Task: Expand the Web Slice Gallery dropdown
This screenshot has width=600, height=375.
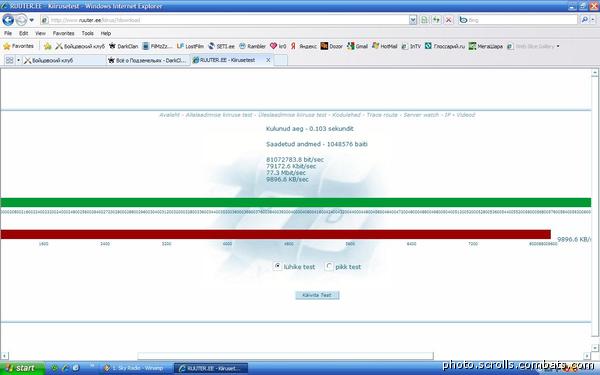Action: (558, 46)
